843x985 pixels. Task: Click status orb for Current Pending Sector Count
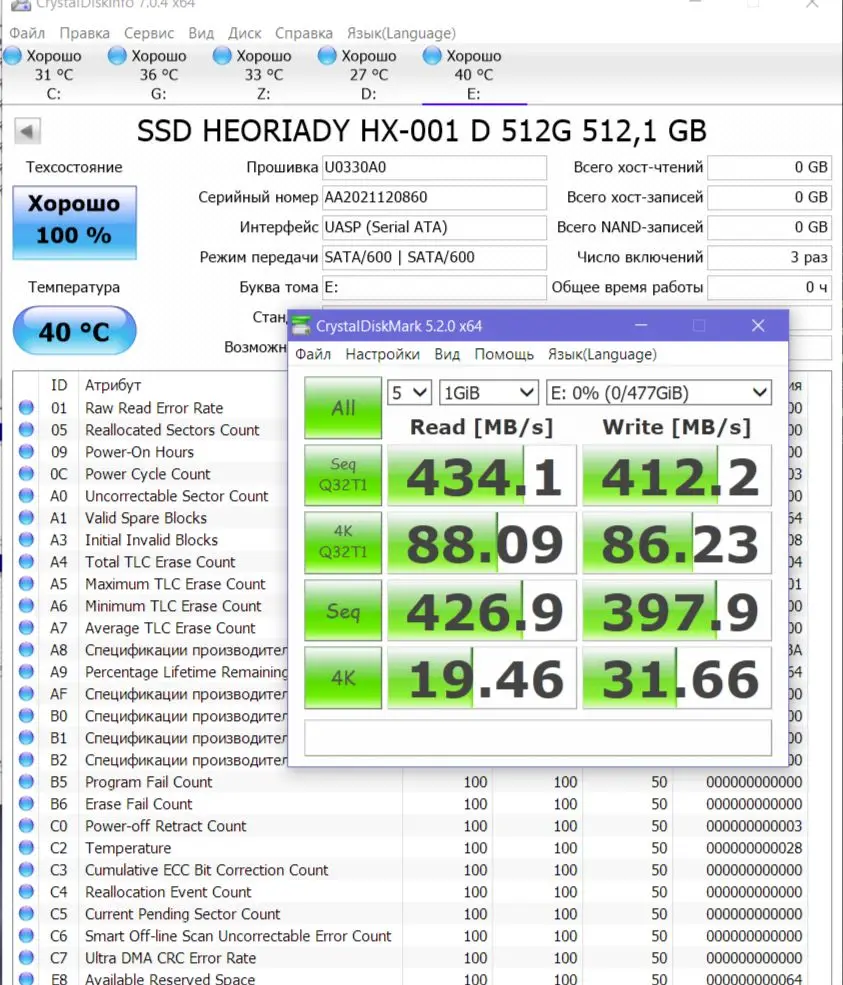(x=26, y=913)
